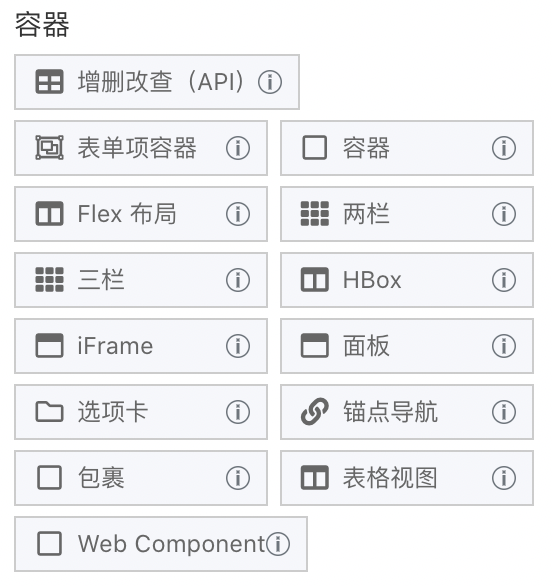Select the 增删改查 (API) component
Image resolution: width=552 pixels, height=586 pixels.
[157, 82]
